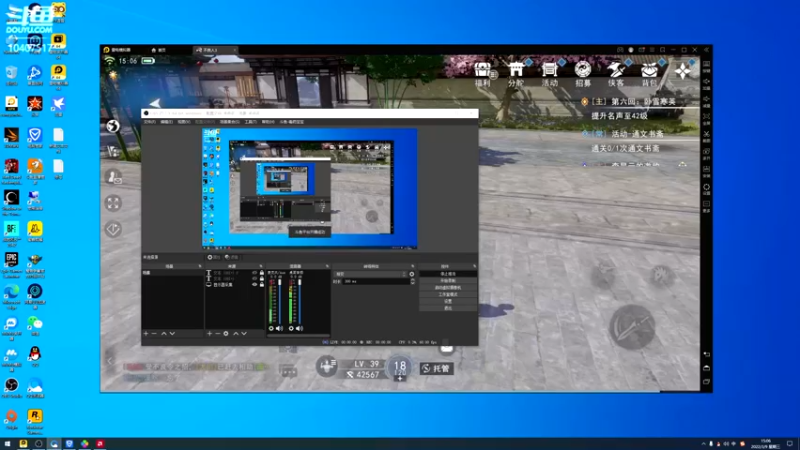The width and height of the screenshot is (800, 450).
Task: Move the source down with the sources panel down arrow
Action: (x=244, y=333)
